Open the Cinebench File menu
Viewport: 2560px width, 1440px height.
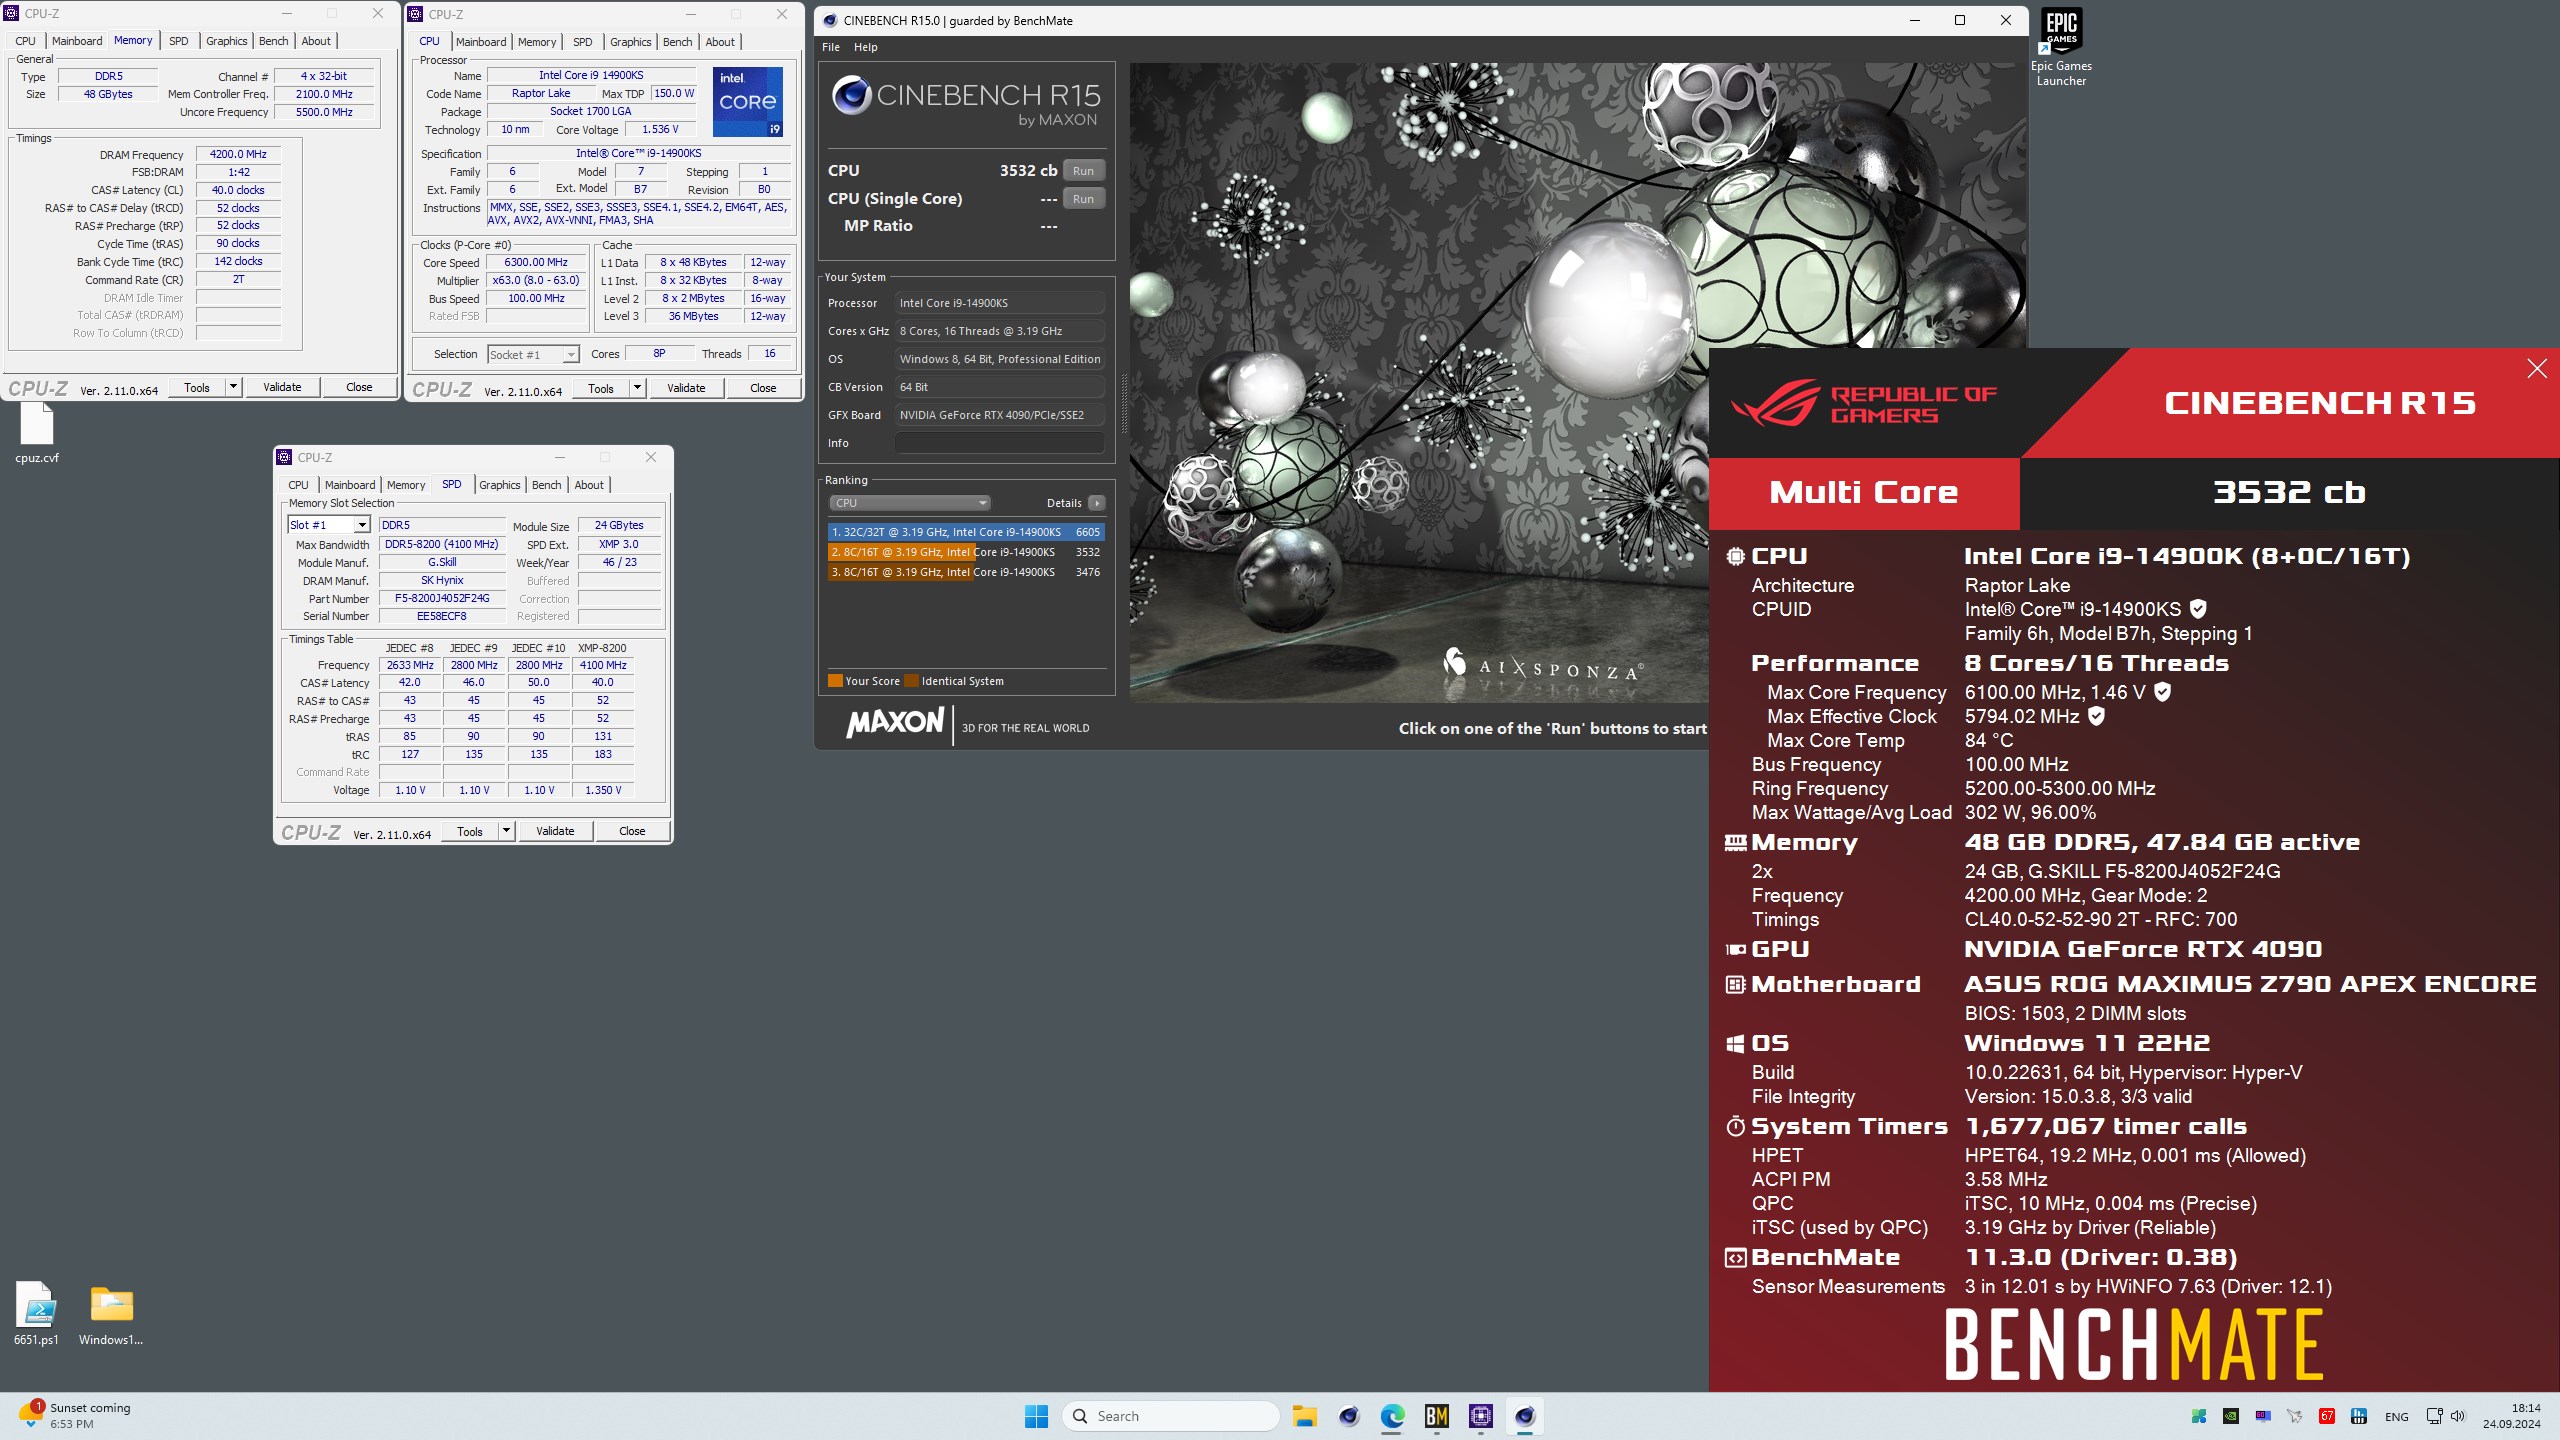831,47
